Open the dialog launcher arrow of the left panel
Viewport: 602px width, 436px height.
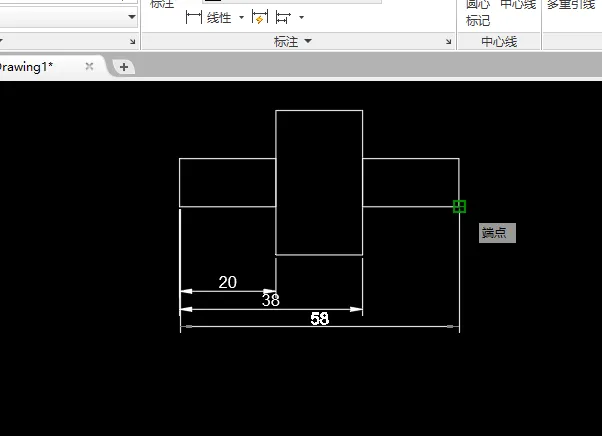(132, 41)
